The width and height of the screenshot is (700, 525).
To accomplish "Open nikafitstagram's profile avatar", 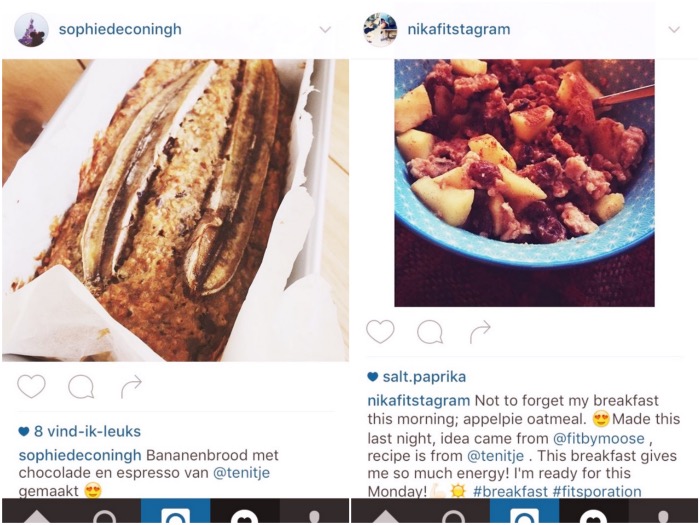I will (380, 29).
